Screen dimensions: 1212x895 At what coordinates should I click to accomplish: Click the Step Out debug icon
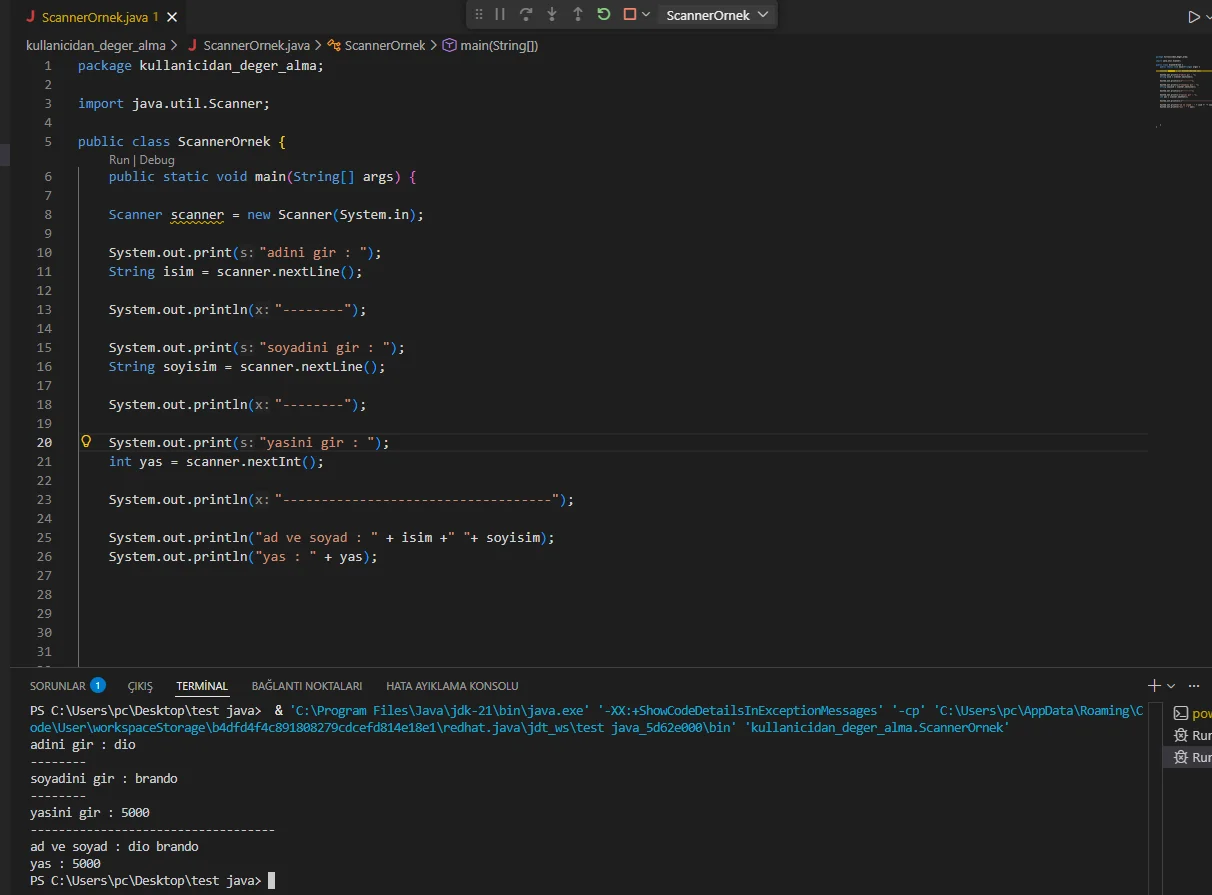click(x=578, y=15)
